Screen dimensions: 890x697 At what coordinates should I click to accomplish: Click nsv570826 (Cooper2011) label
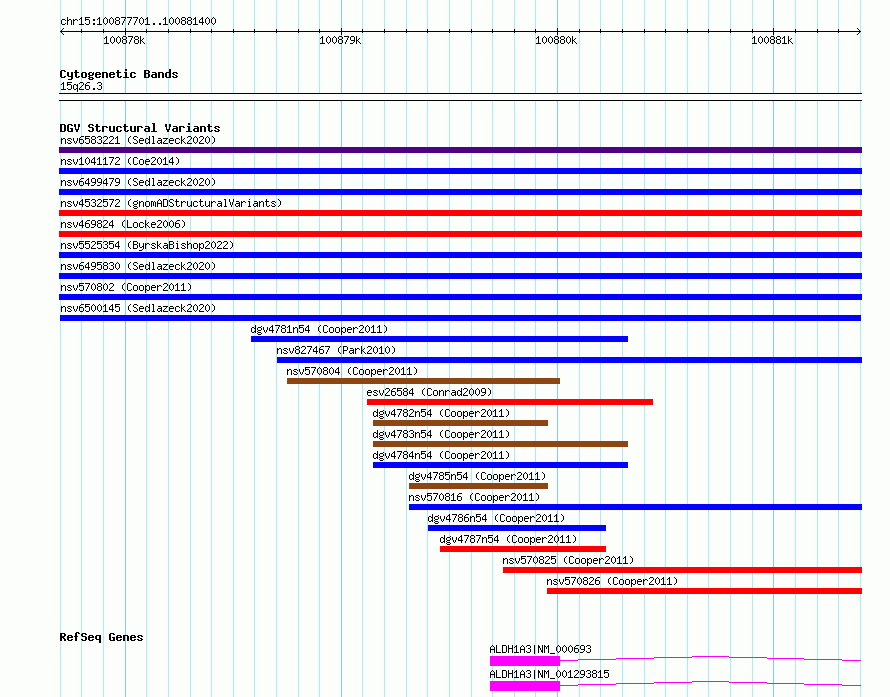pos(612,581)
